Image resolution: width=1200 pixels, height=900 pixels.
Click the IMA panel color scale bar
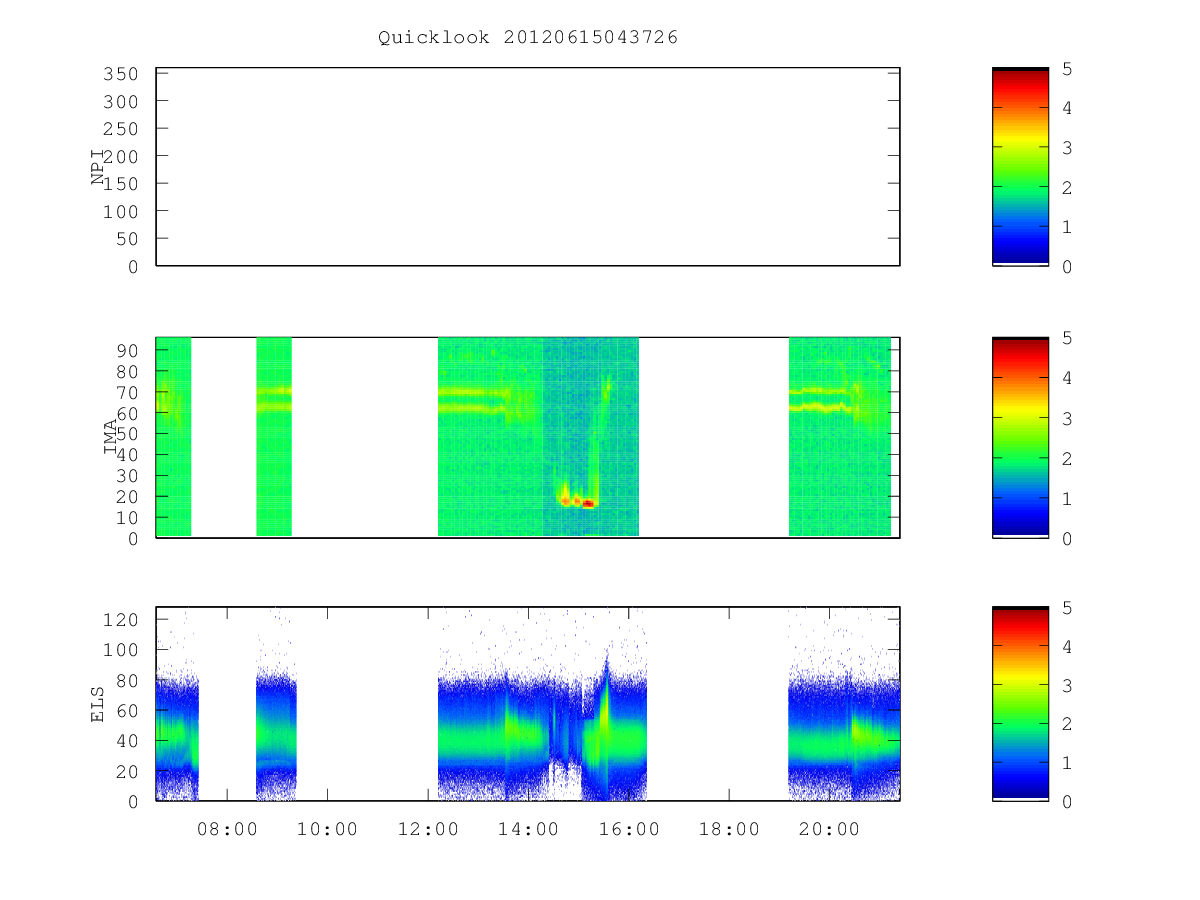click(1020, 437)
